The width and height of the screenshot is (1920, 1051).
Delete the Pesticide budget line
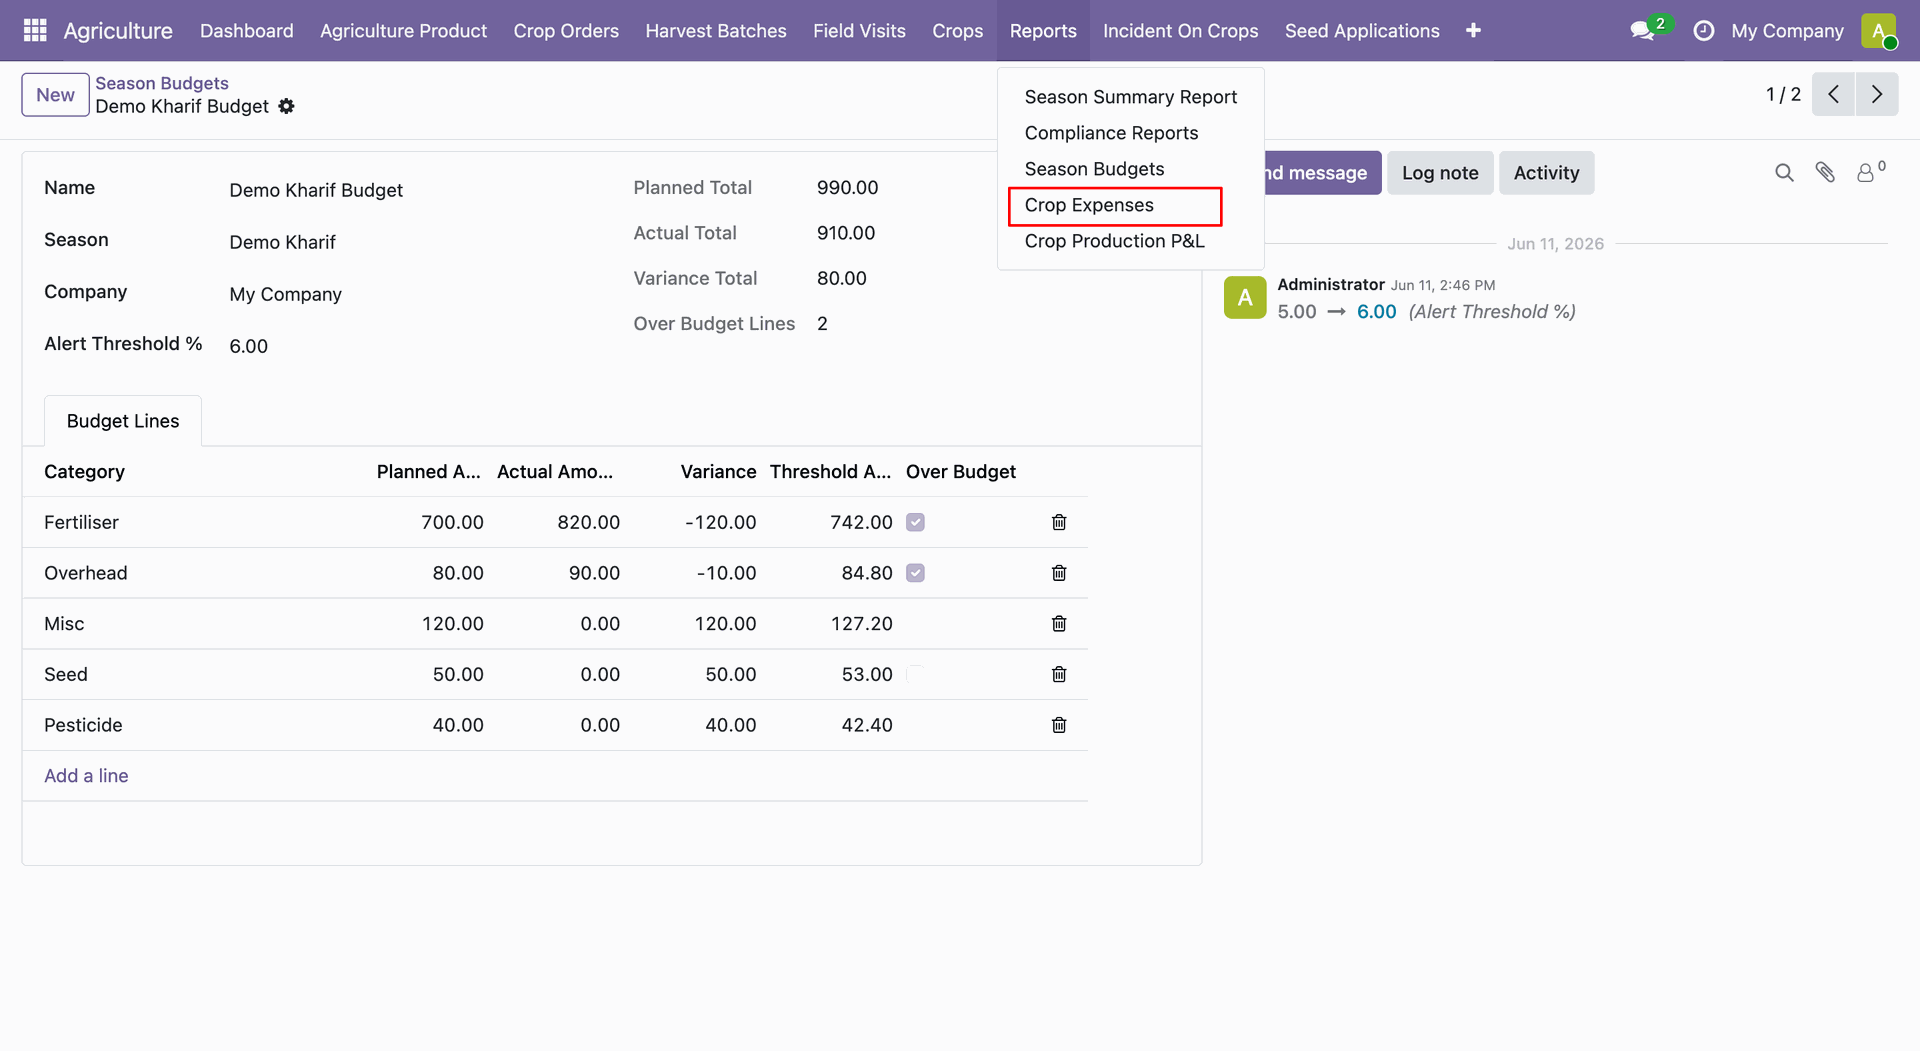(x=1059, y=725)
